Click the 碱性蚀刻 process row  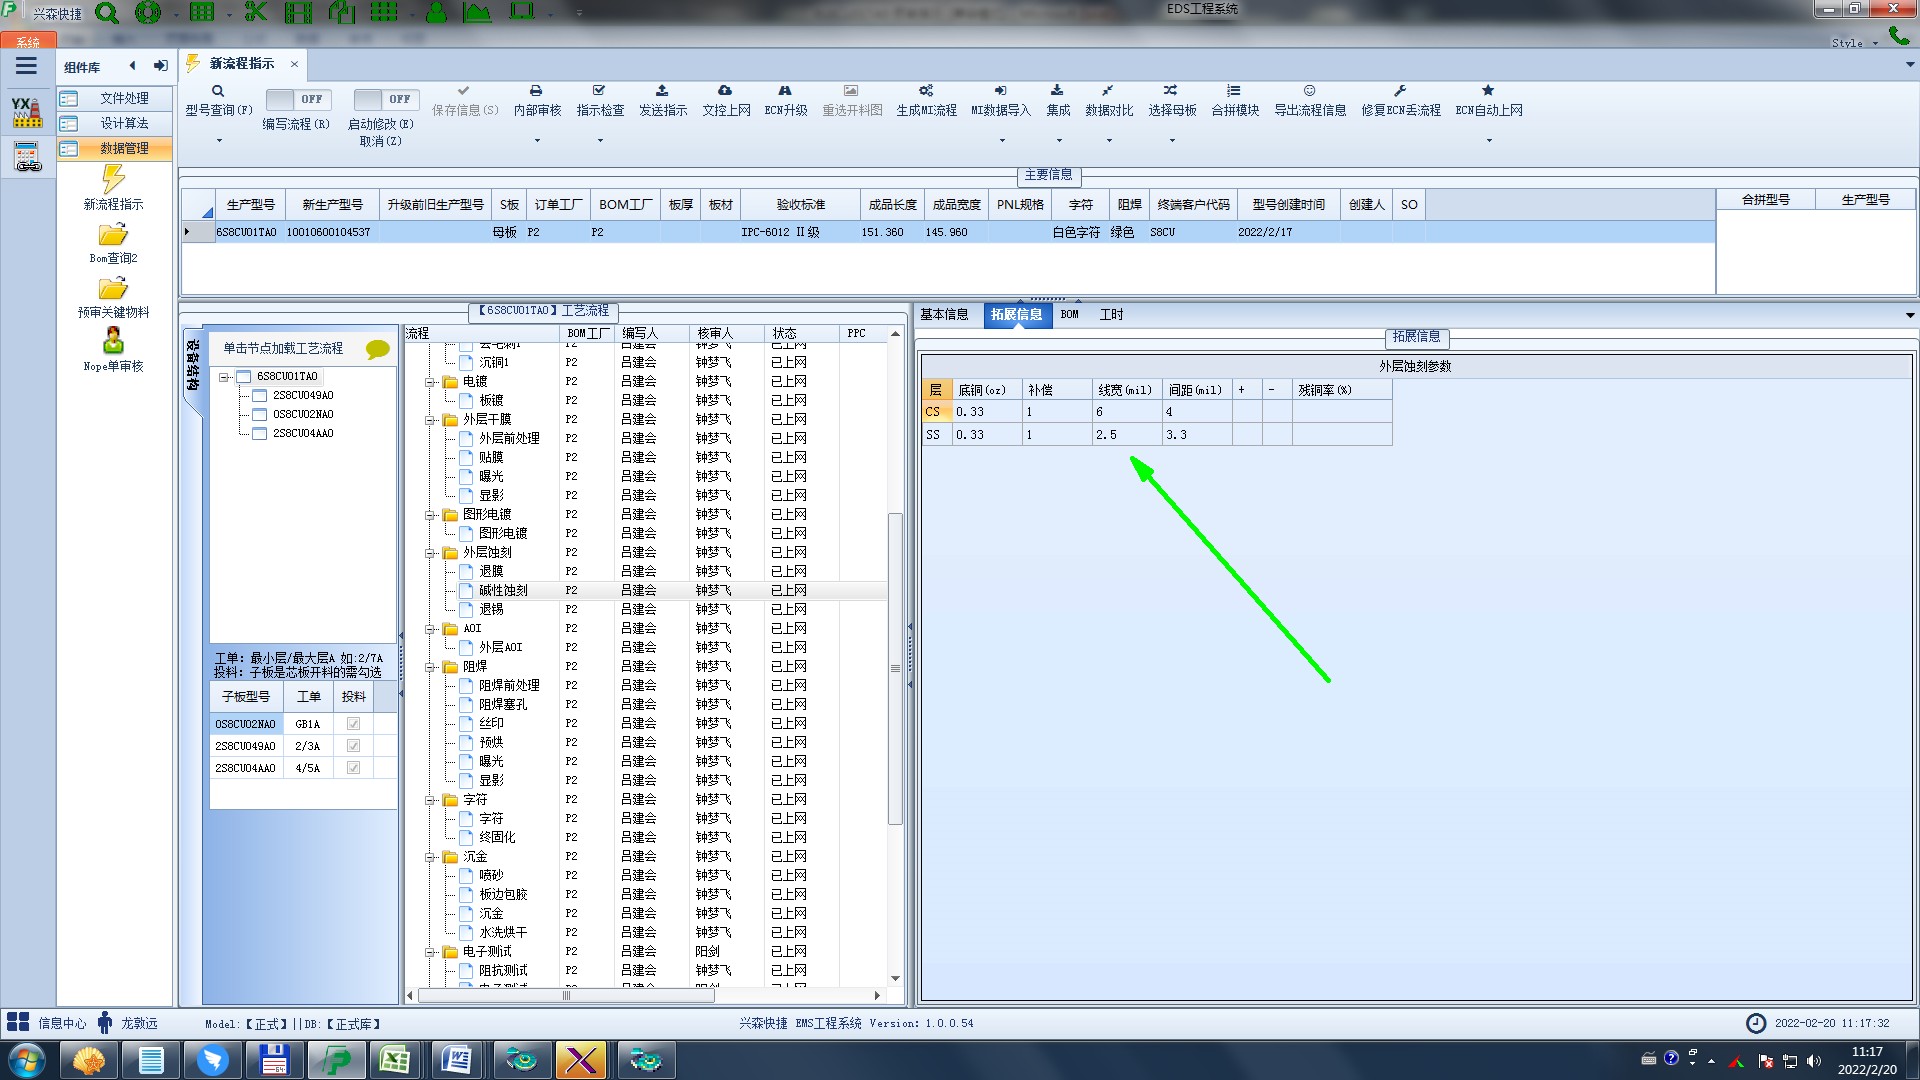645,591
